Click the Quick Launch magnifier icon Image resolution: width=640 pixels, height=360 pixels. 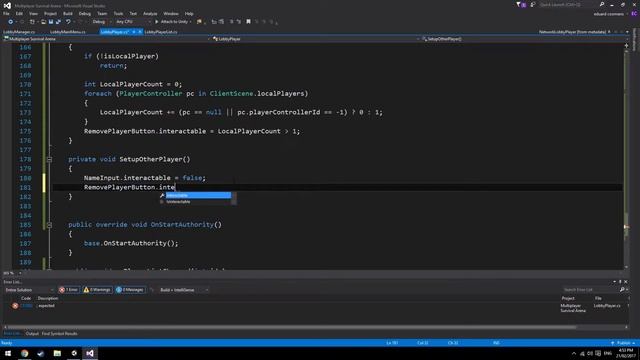click(x=602, y=4)
